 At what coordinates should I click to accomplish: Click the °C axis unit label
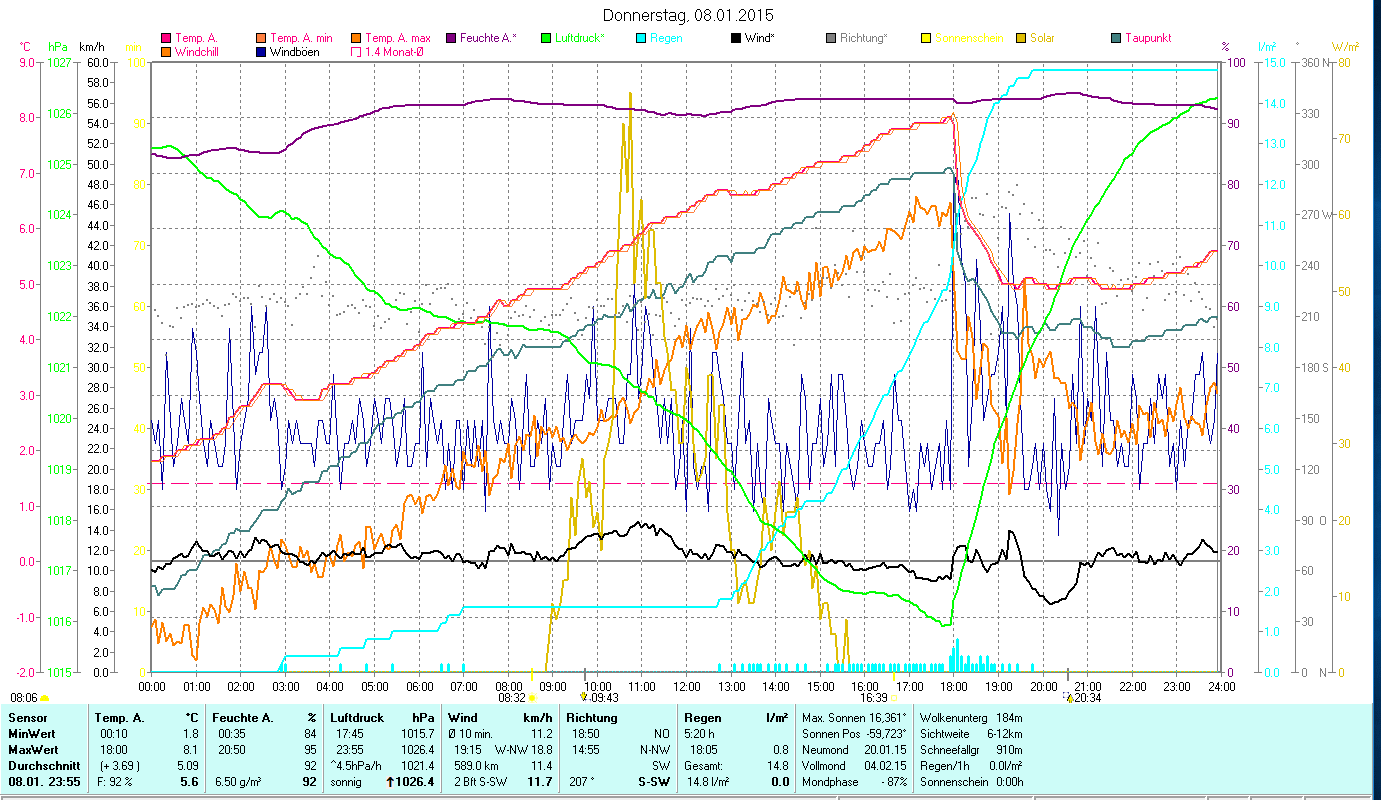(x=25, y=46)
